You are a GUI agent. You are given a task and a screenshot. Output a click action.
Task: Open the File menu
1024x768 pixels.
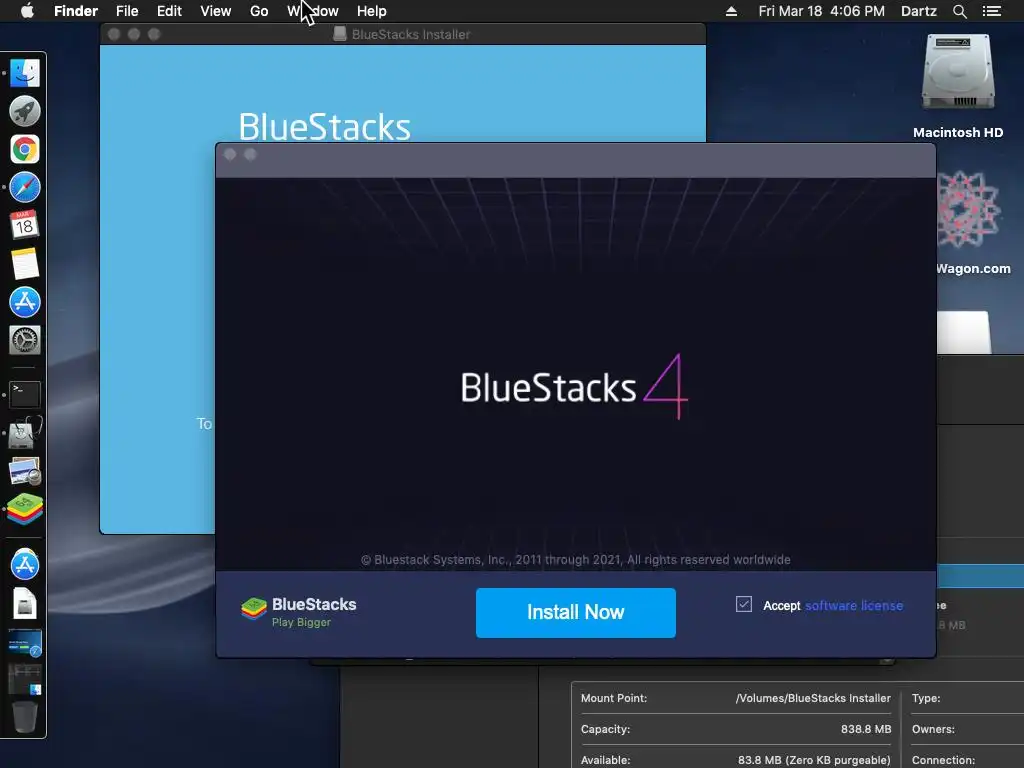(127, 11)
